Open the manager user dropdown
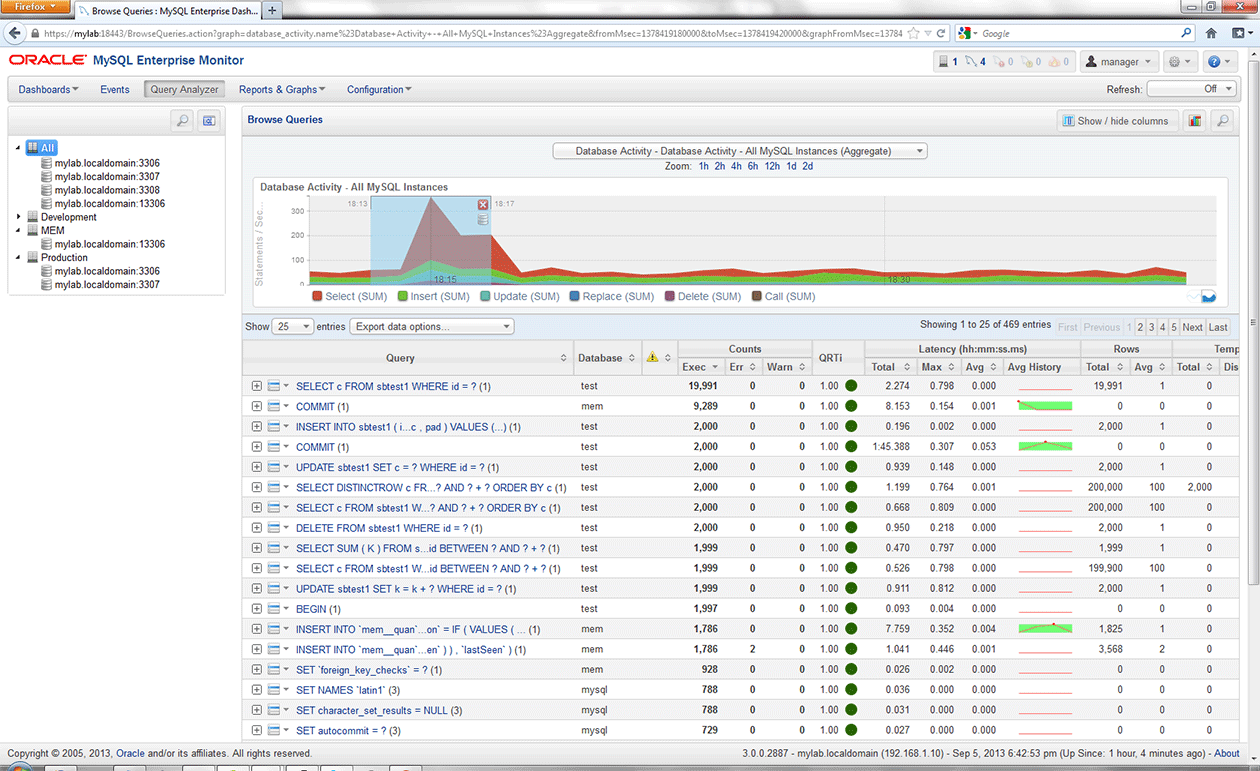1260x771 pixels. tap(1120, 62)
